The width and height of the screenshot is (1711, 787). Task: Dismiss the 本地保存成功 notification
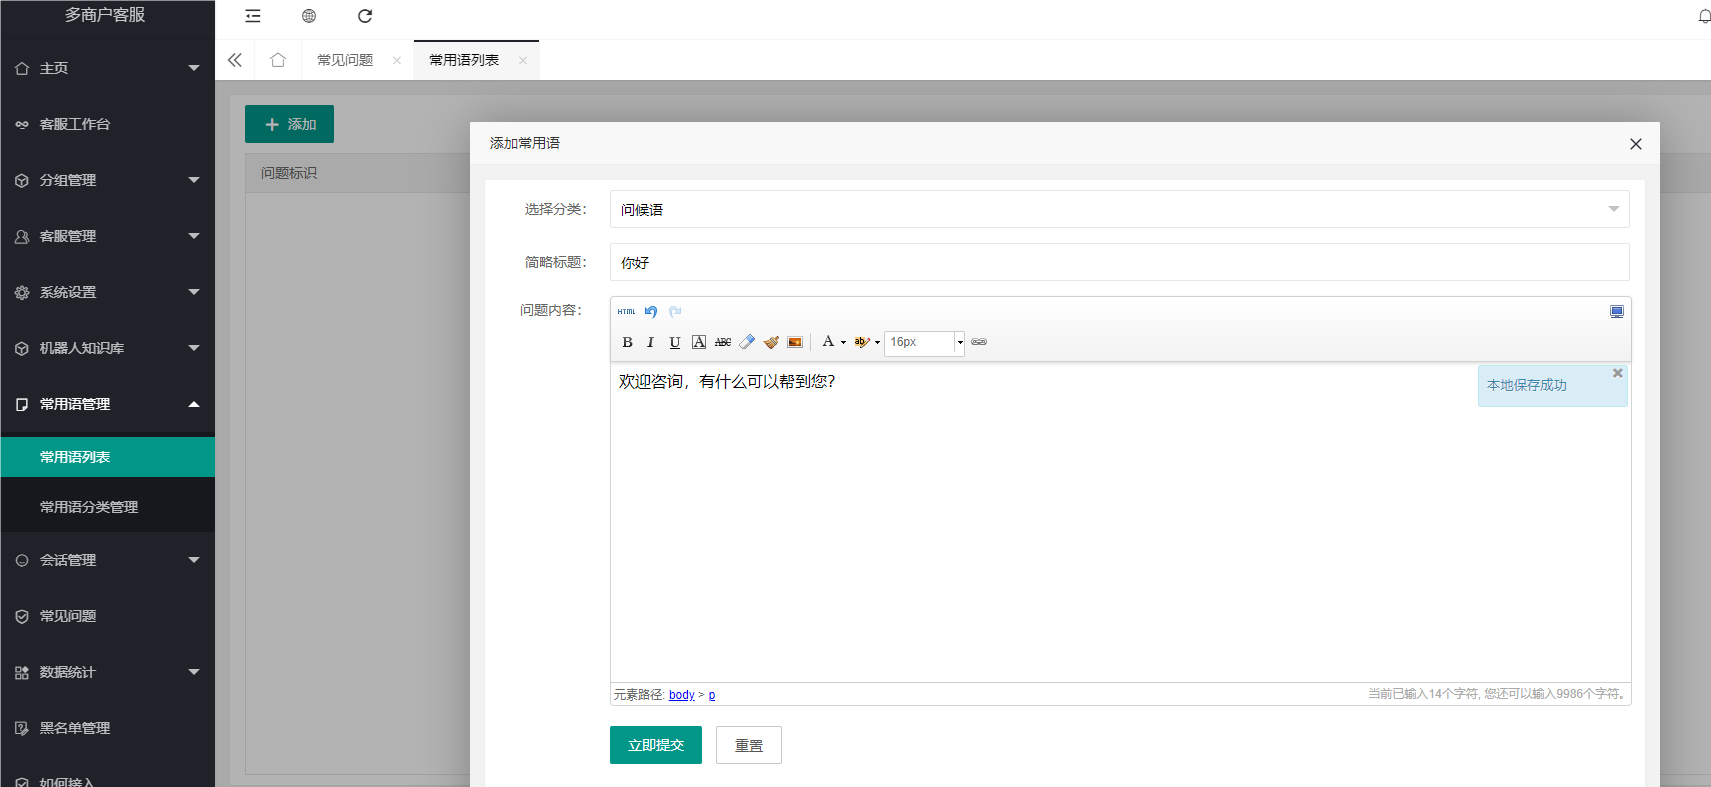[x=1617, y=373]
